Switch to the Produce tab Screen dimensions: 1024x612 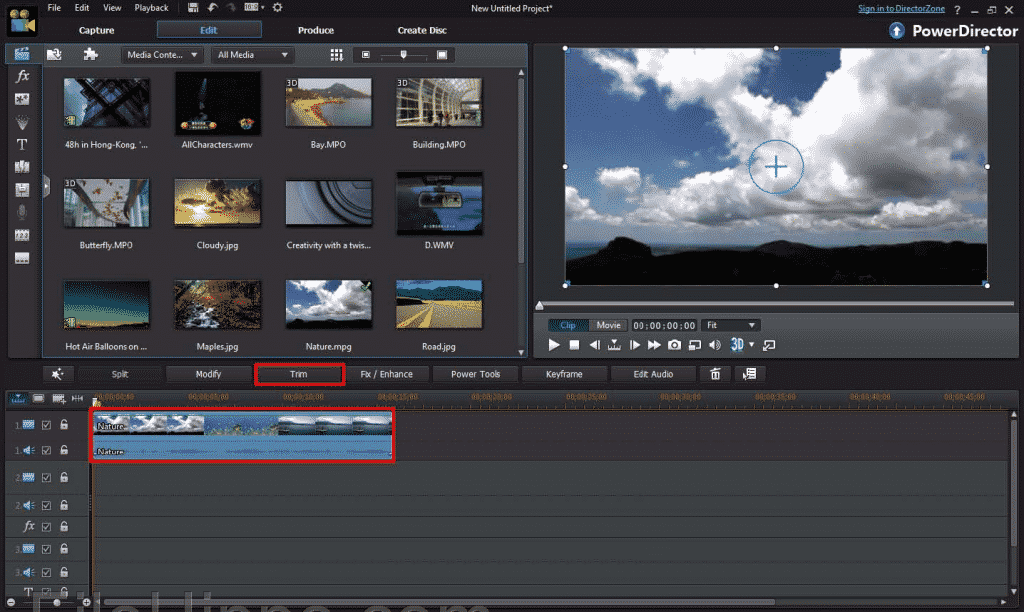315,30
